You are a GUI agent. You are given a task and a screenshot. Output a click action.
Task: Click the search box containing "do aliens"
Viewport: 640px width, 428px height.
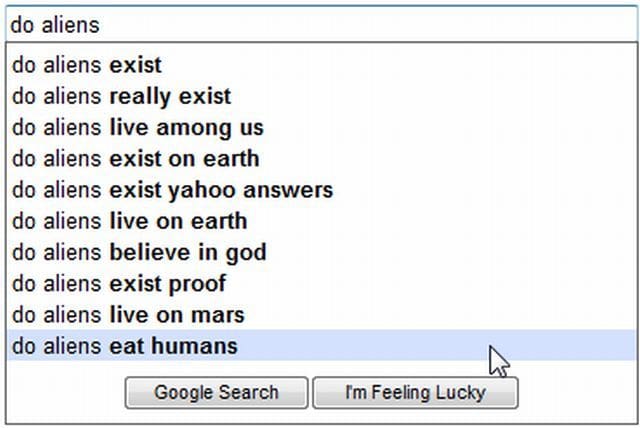[320, 24]
